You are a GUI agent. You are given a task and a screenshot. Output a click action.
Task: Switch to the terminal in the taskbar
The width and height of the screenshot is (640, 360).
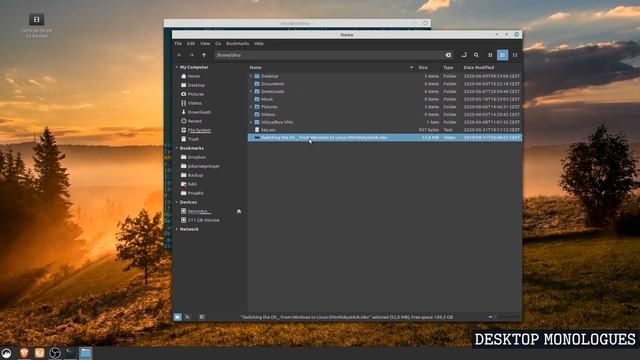click(x=69, y=353)
